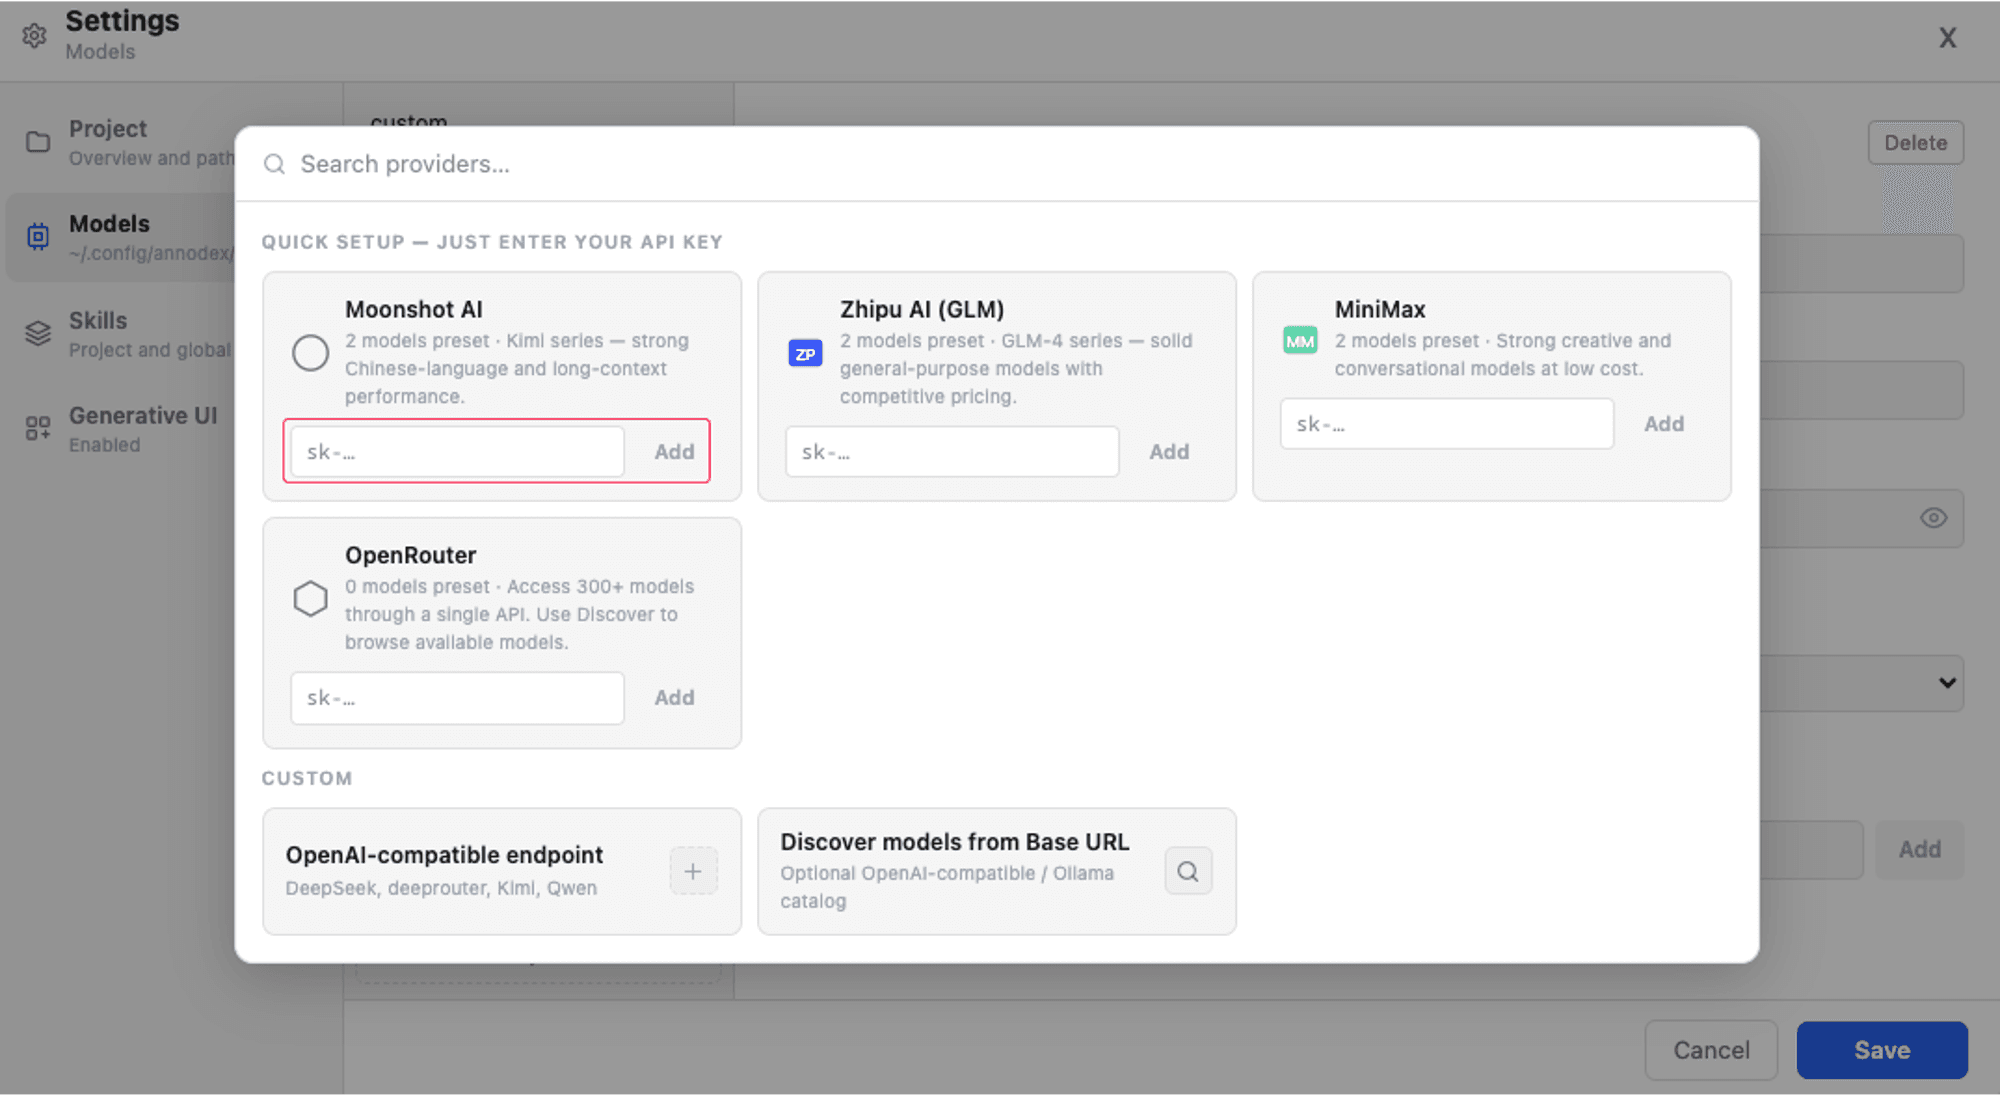Click the Cancel button at bottom

tap(1711, 1050)
